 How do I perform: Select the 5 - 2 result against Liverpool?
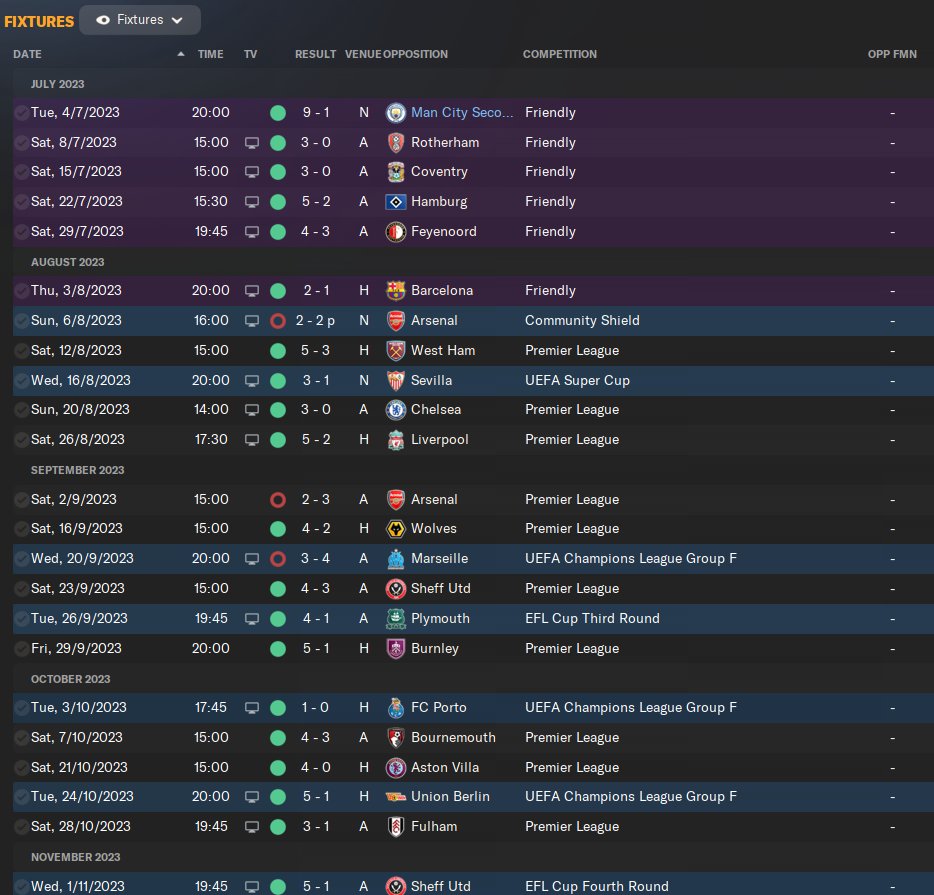point(316,439)
